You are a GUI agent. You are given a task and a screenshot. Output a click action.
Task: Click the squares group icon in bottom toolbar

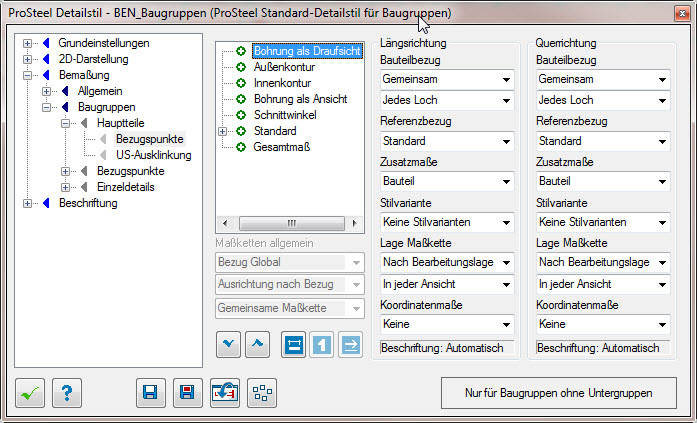pyautogui.click(x=262, y=393)
